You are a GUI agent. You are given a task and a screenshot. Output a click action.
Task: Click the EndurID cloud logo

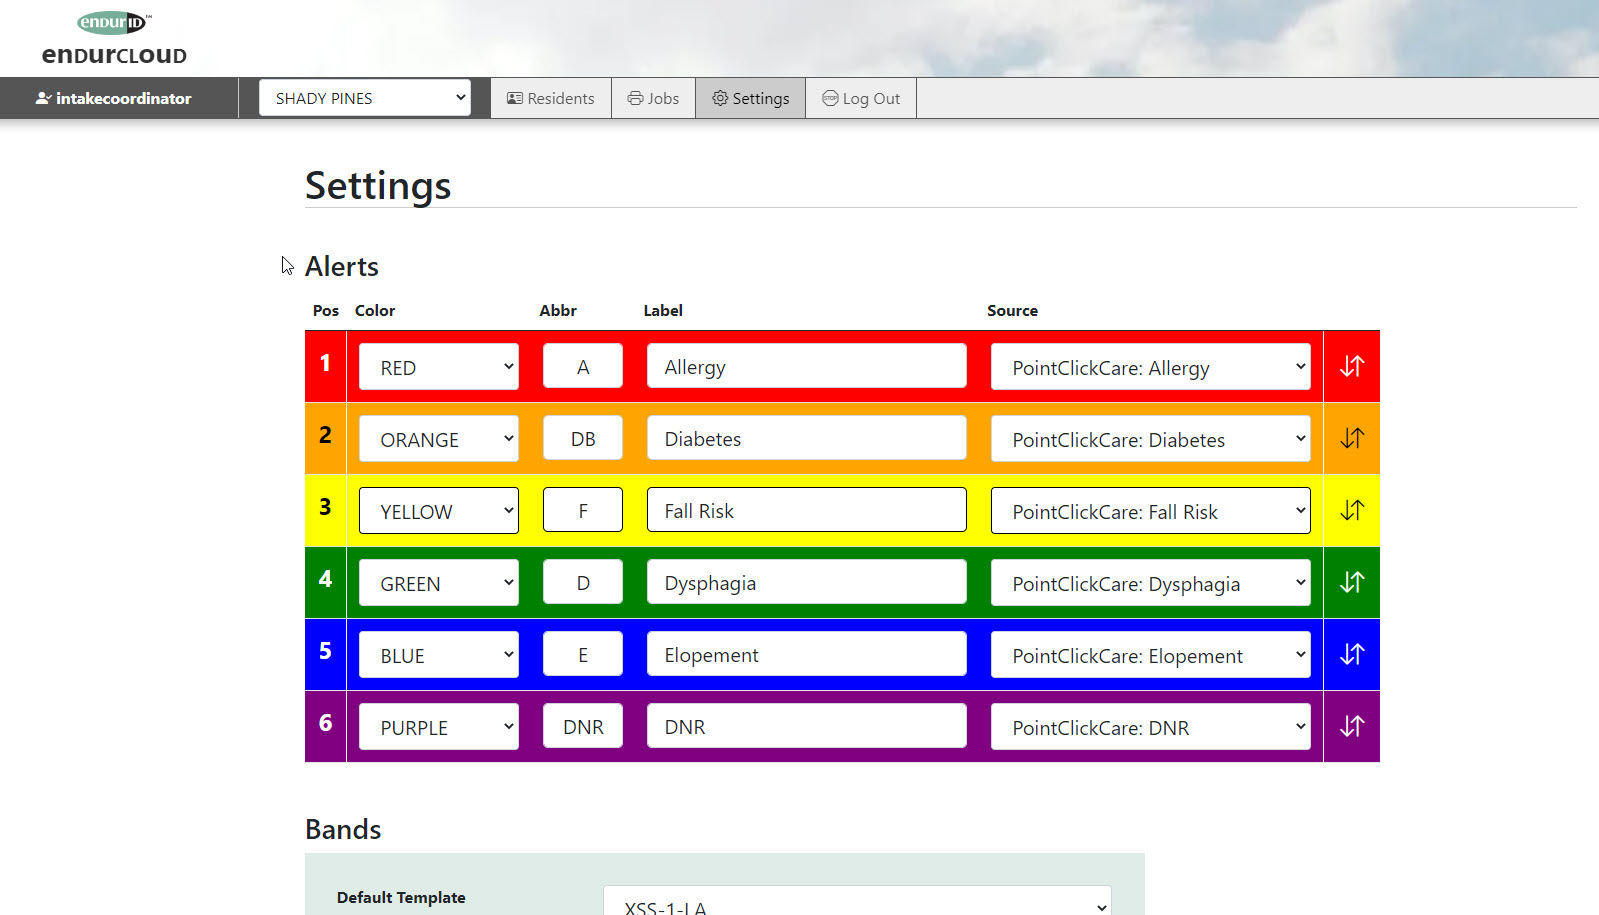(x=114, y=39)
